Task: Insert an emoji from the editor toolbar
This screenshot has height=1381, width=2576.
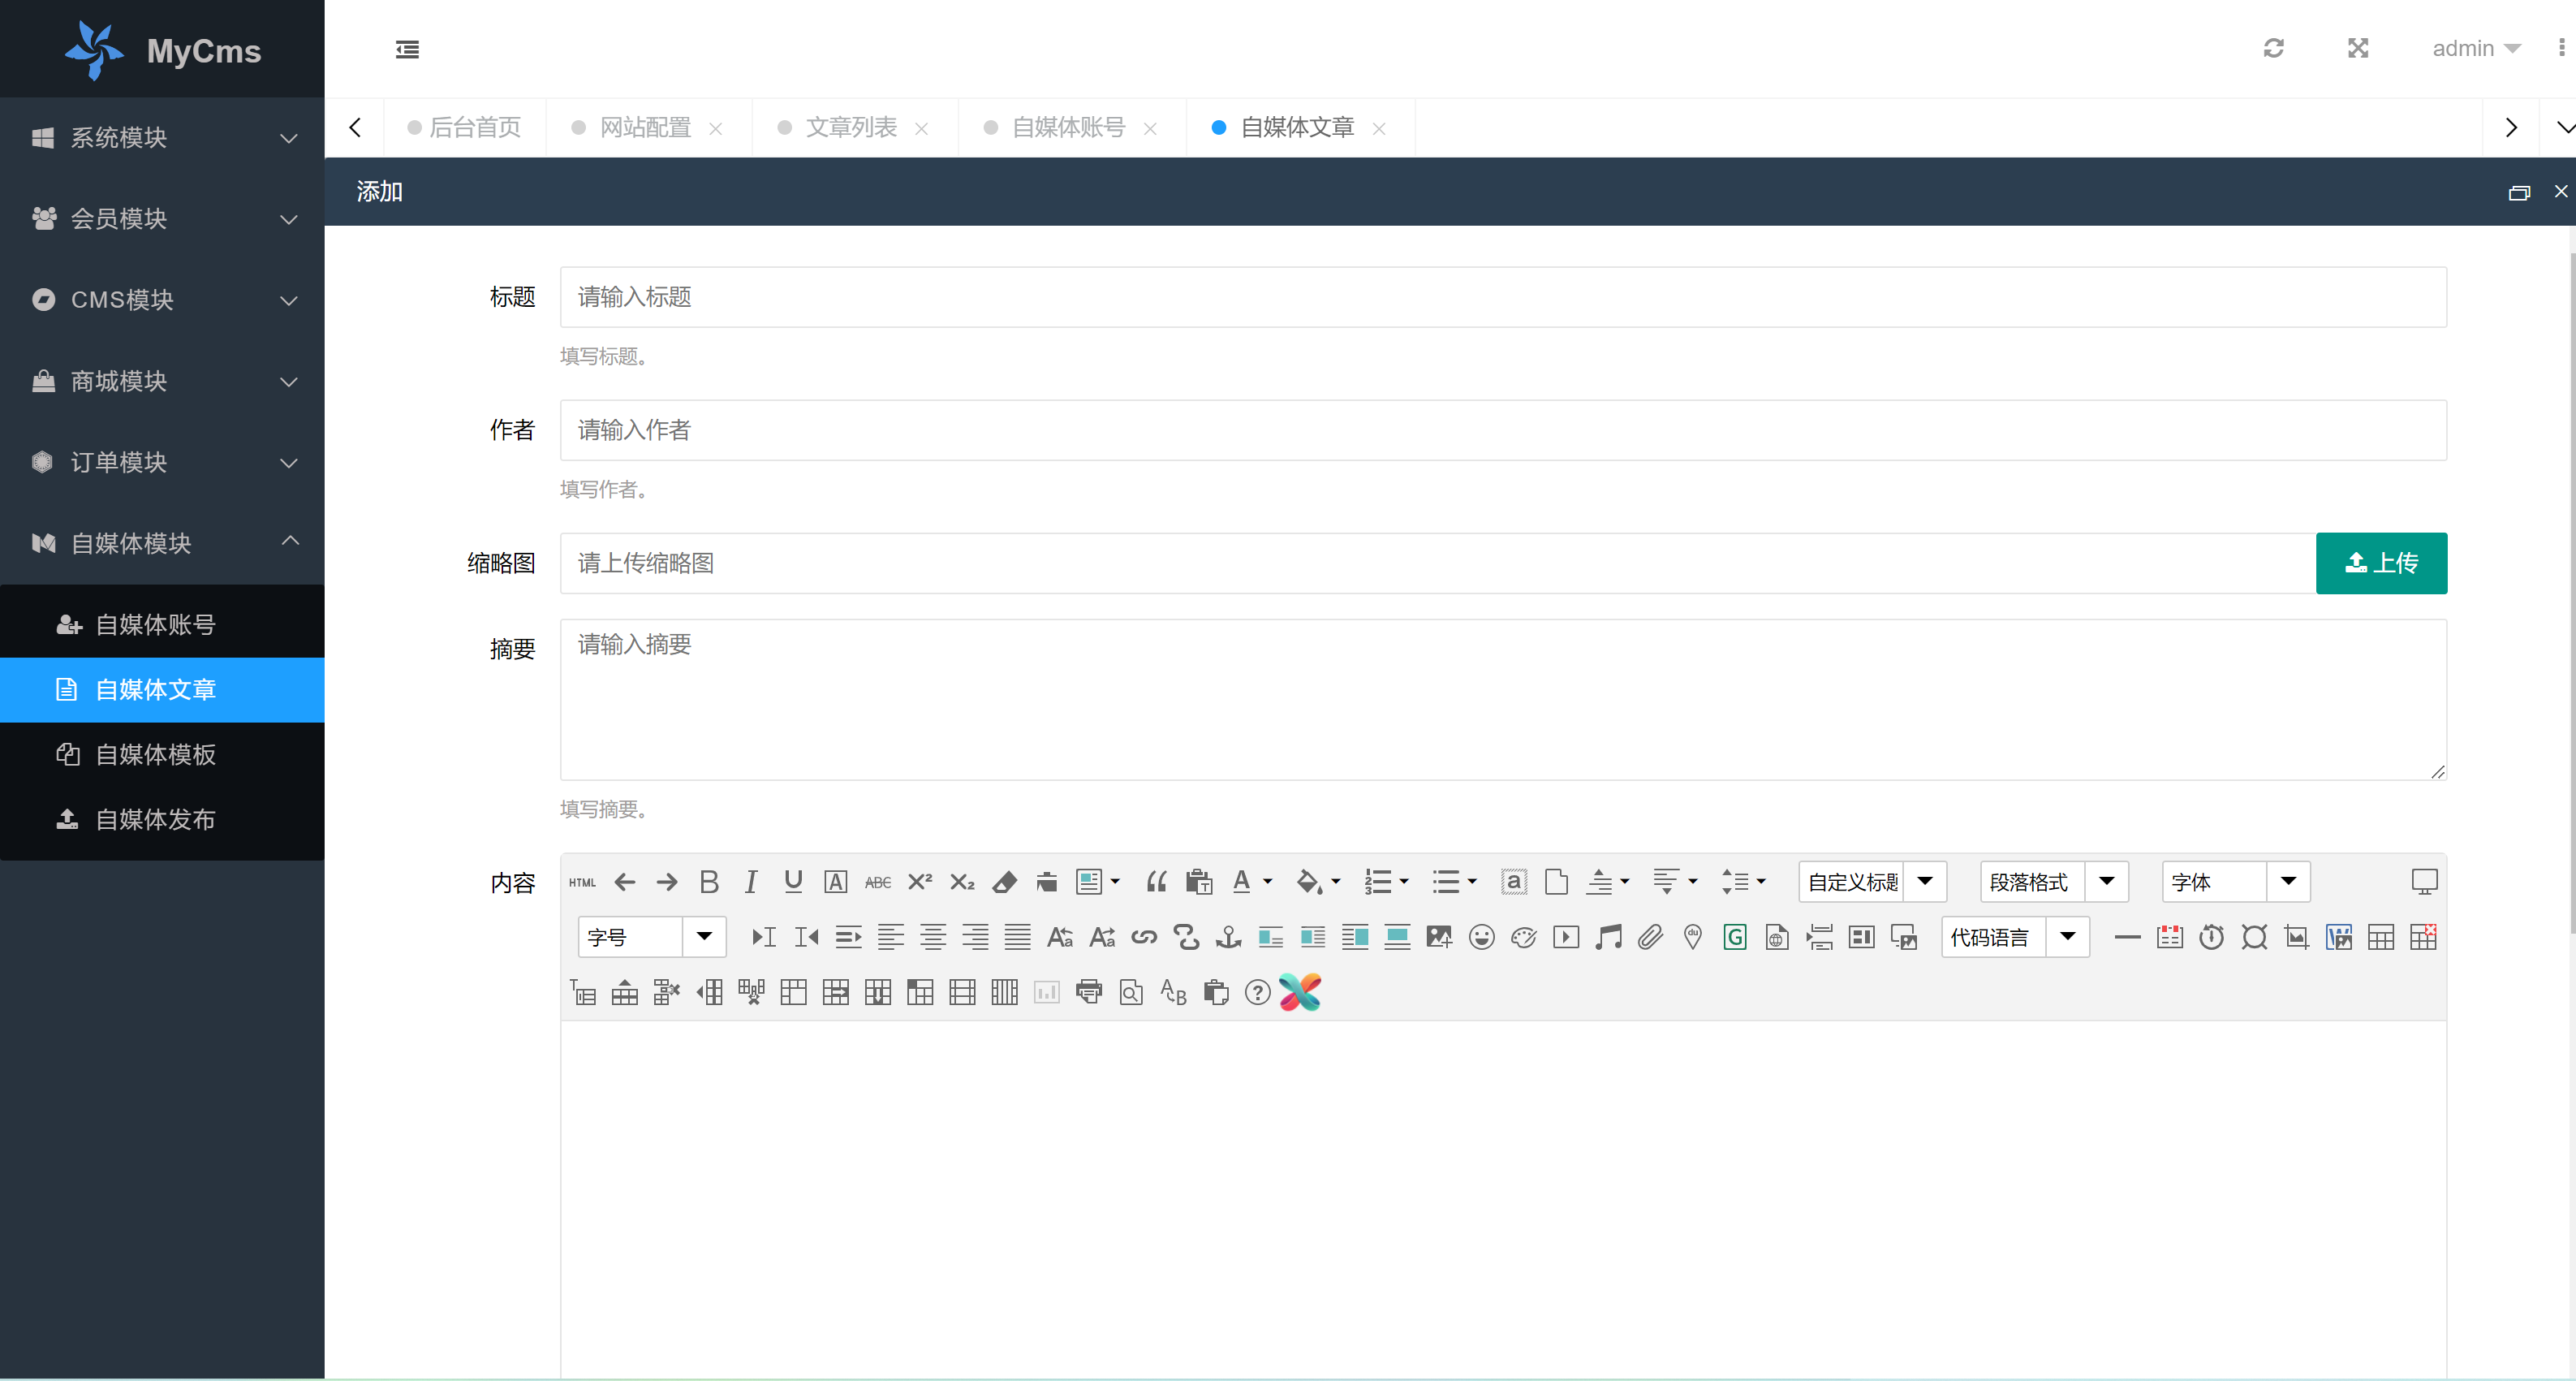Action: click(x=1482, y=937)
